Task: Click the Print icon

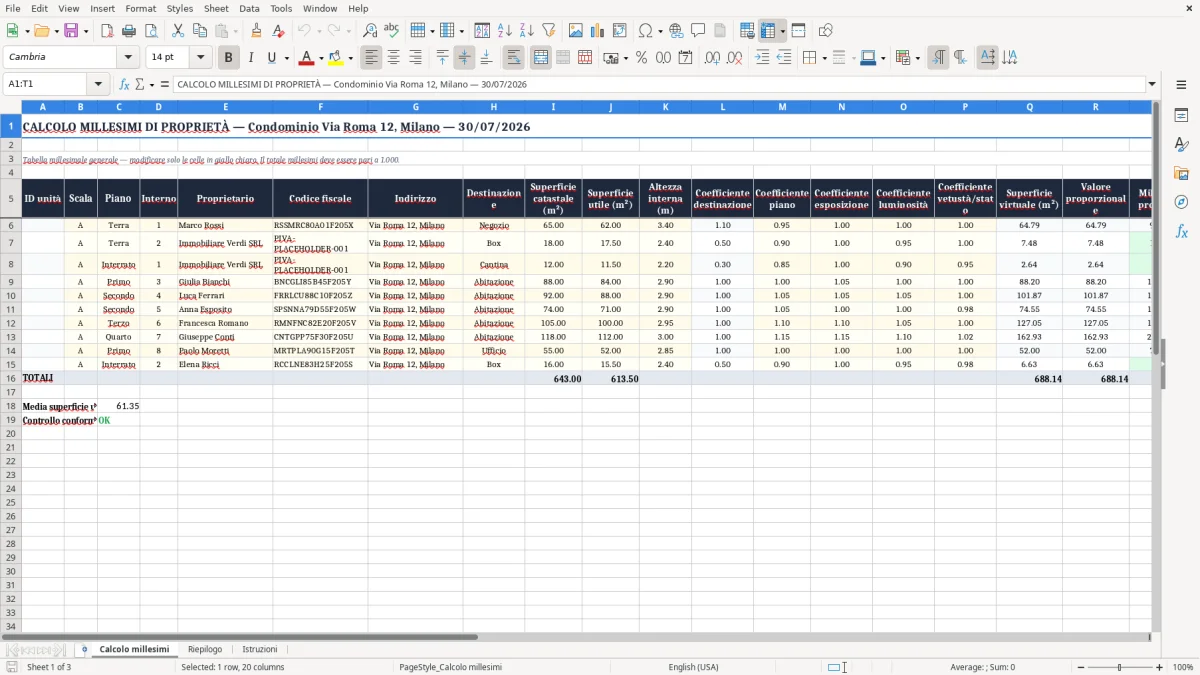Action: pos(129,31)
